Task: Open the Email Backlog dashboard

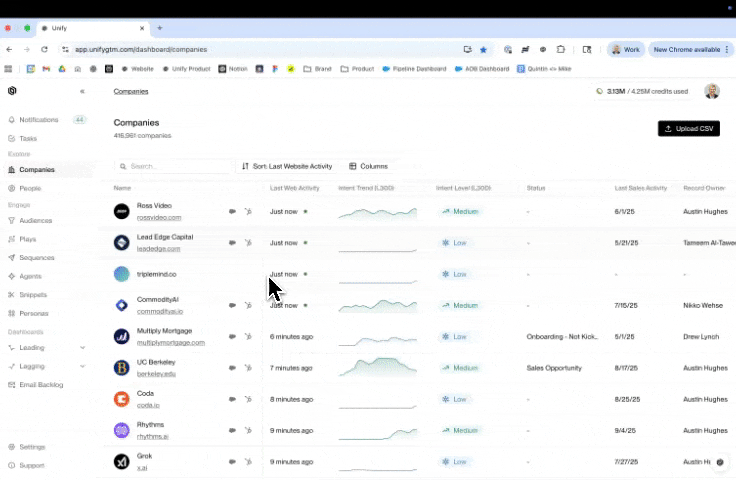Action: (x=41, y=385)
